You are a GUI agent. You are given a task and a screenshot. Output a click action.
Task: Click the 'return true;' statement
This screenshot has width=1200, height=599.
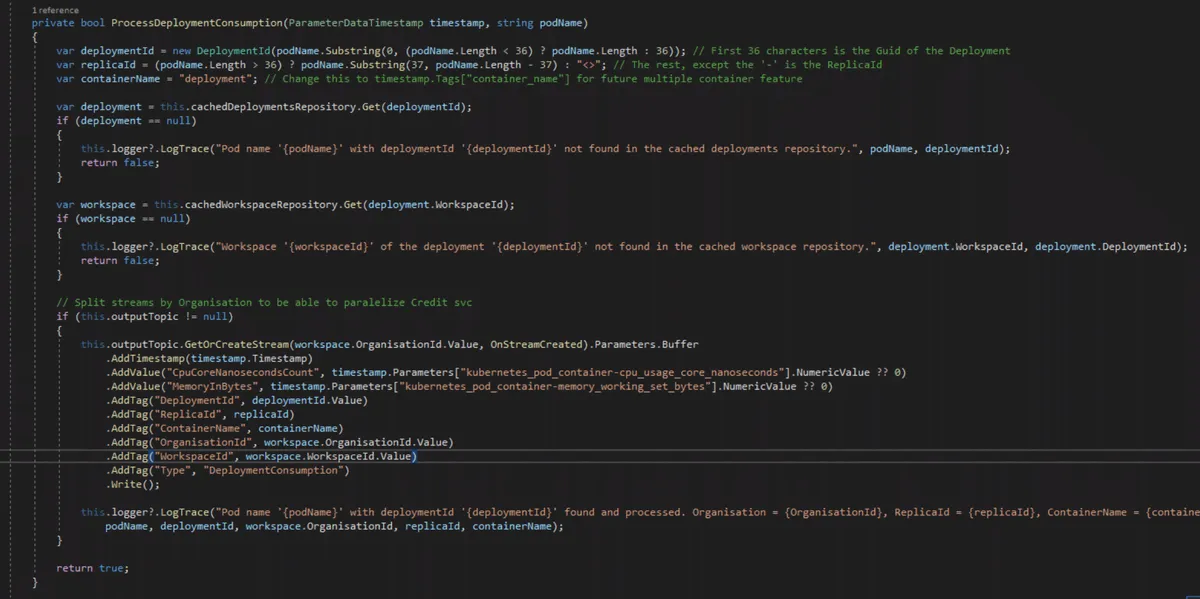click(92, 568)
